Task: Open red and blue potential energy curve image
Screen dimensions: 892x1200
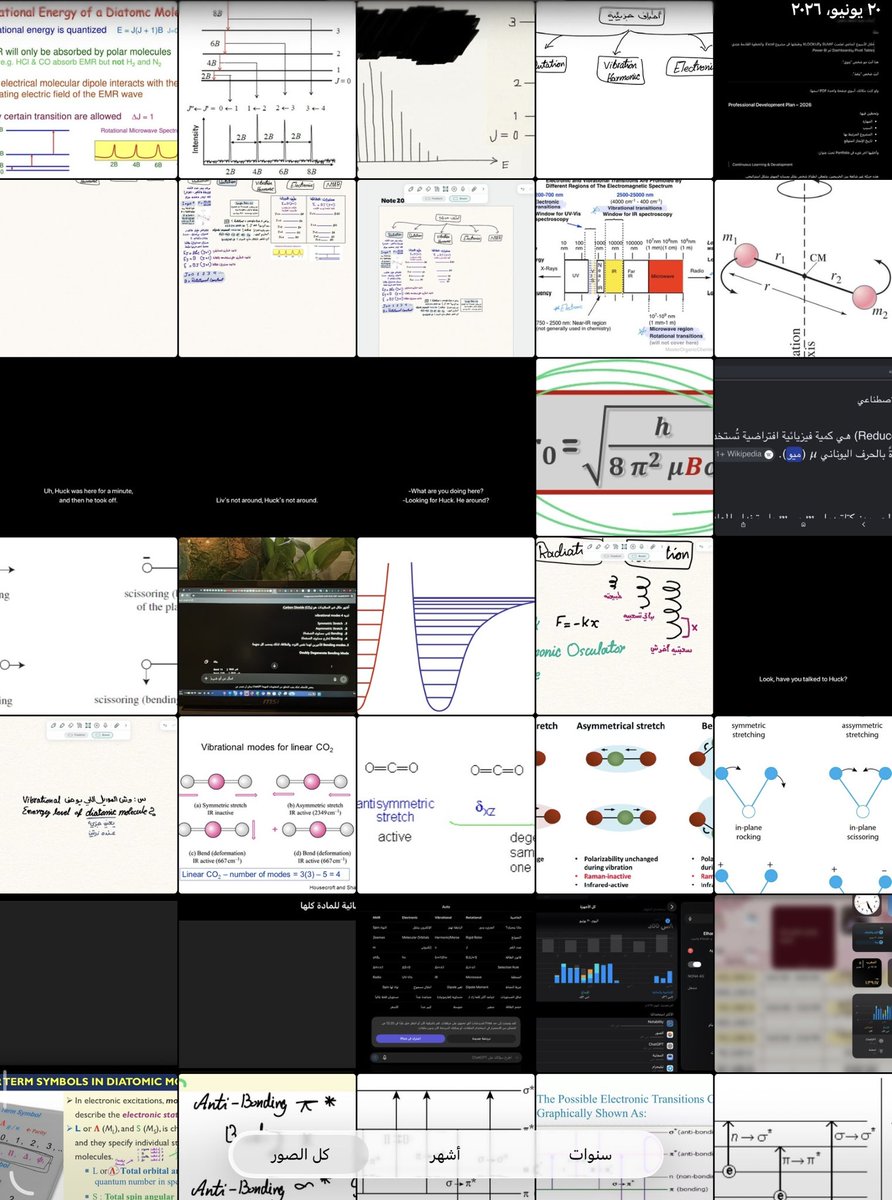Action: coord(446,626)
